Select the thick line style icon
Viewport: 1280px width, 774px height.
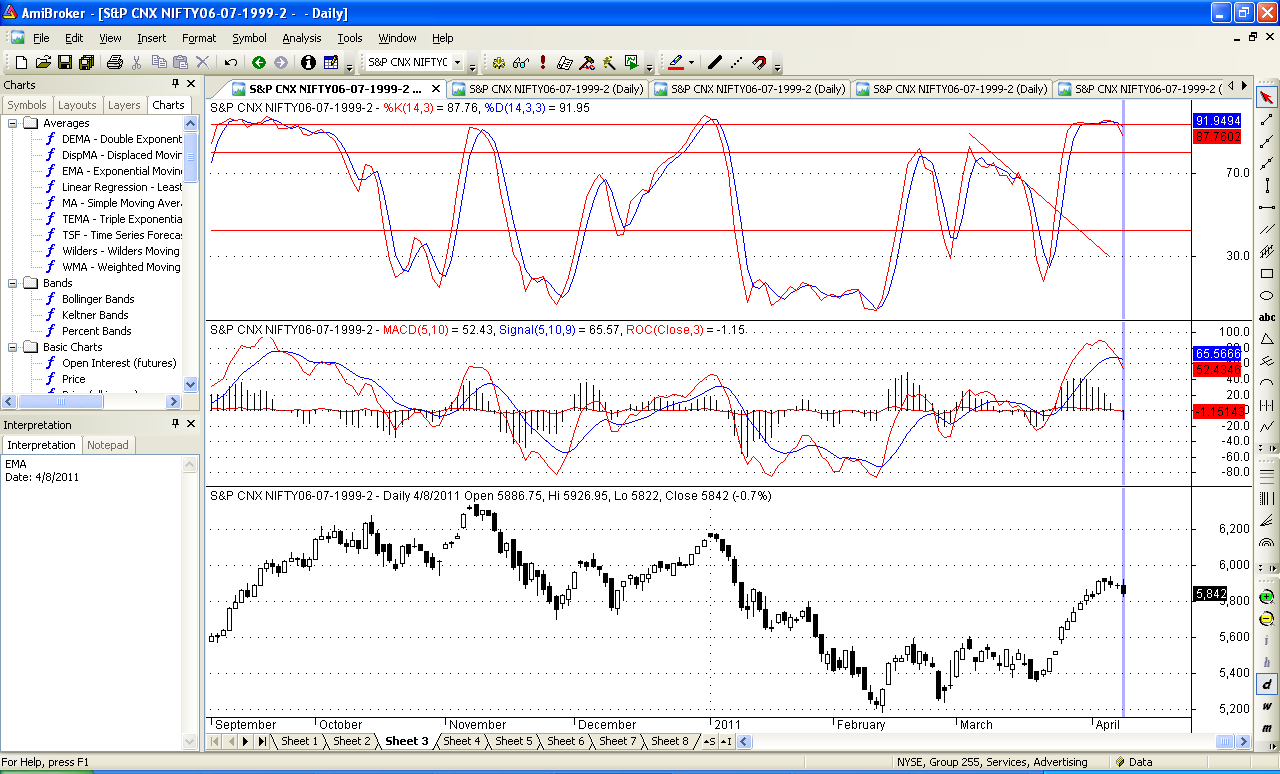click(714, 62)
